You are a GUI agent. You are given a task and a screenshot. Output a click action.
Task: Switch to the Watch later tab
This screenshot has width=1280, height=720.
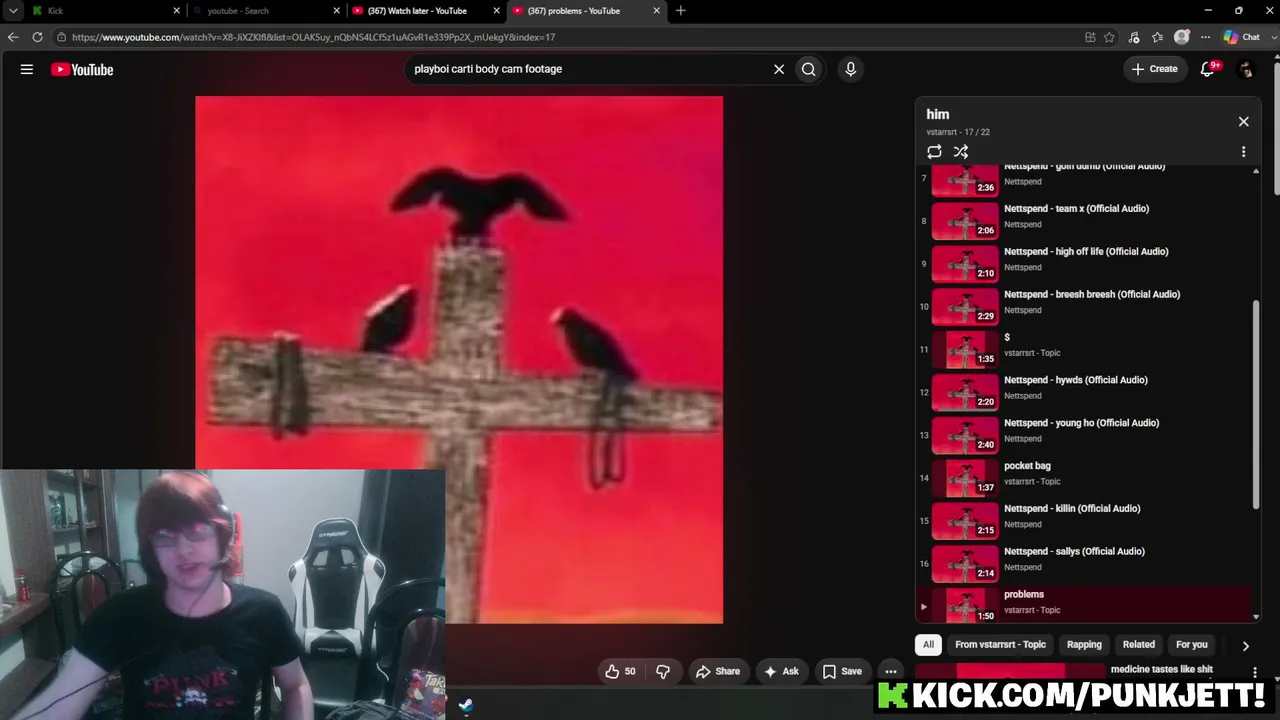[x=425, y=11]
